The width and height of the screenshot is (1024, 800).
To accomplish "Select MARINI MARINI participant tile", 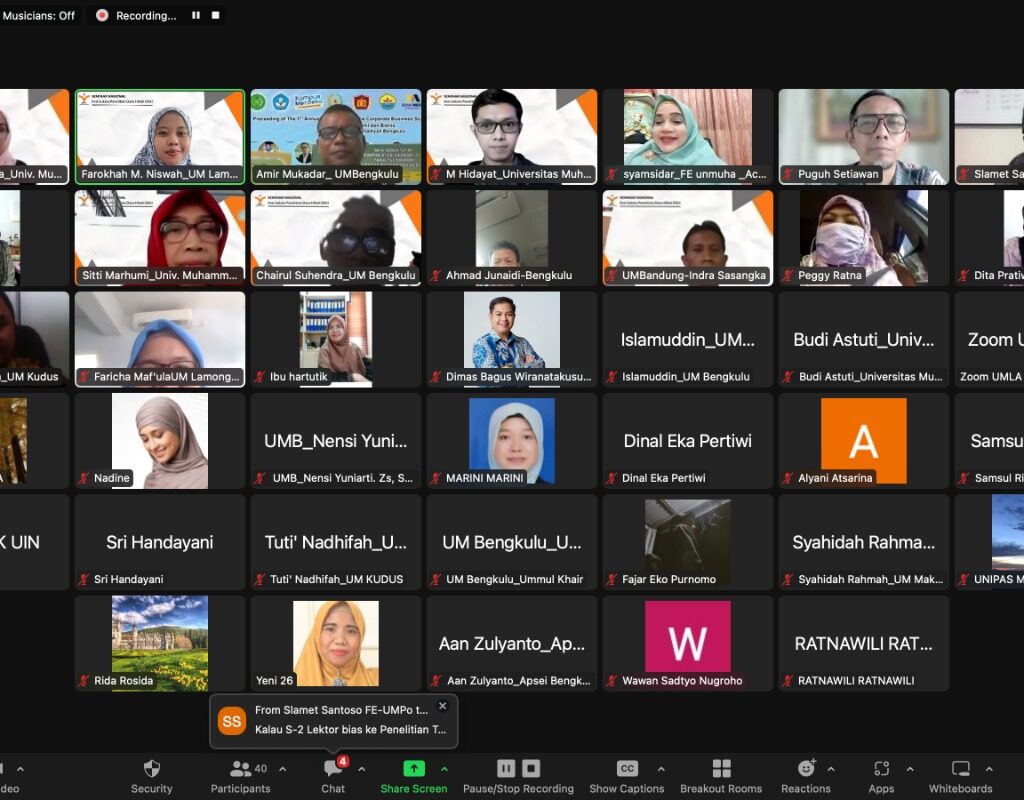I will coord(512,440).
